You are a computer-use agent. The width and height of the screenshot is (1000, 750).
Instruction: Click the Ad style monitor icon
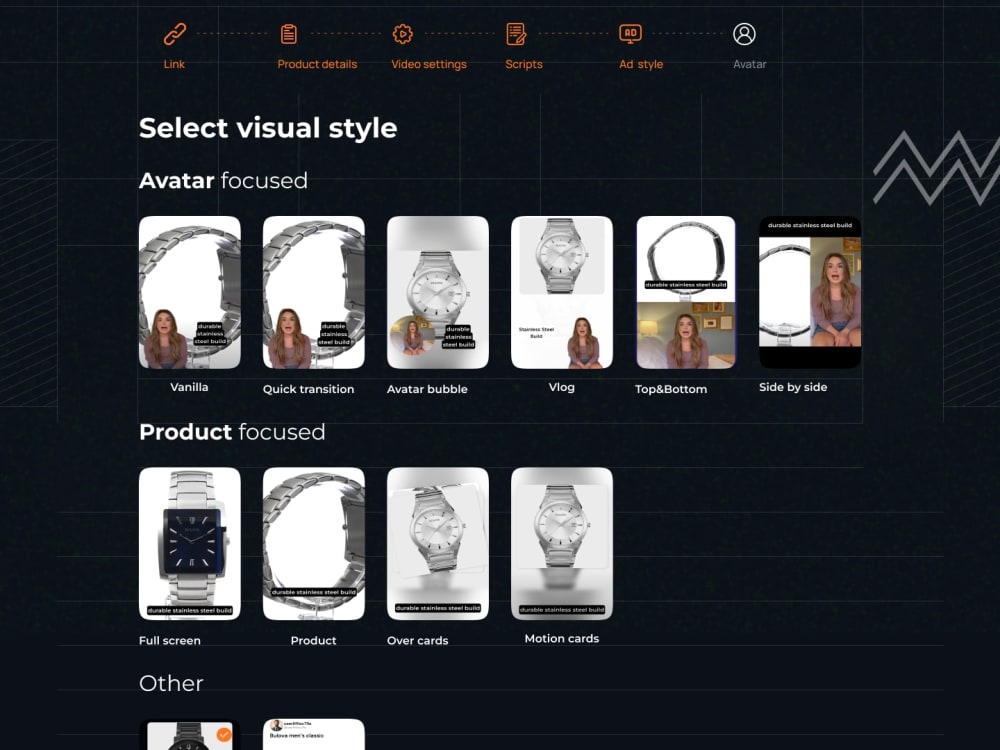(x=630, y=34)
